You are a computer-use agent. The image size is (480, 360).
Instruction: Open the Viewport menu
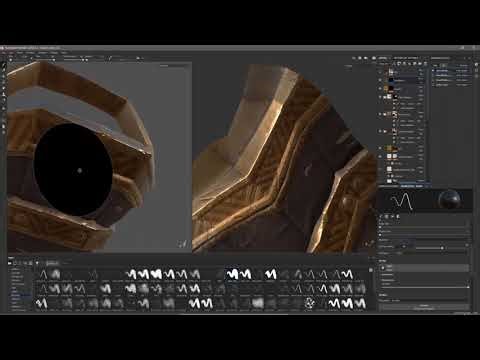pyautogui.click(x=43, y=53)
